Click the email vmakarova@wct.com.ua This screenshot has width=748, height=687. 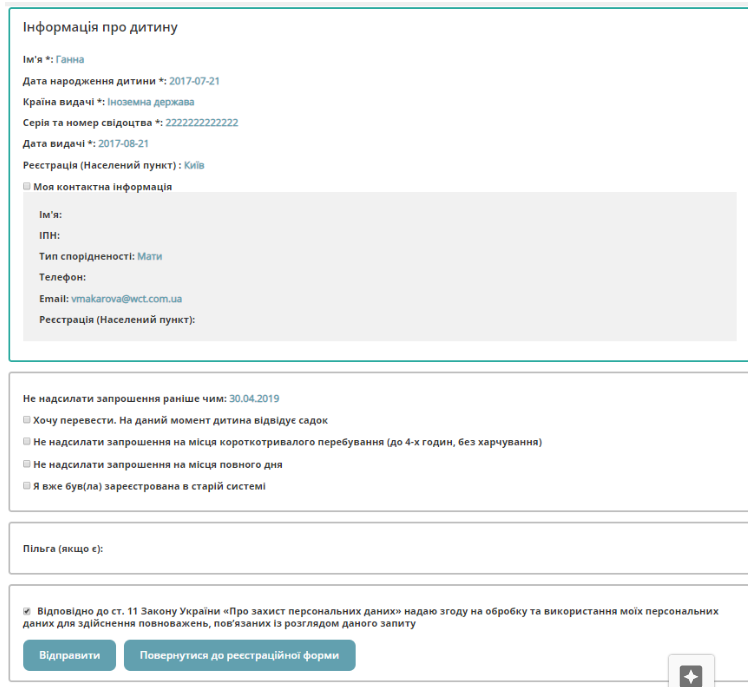coord(126,299)
